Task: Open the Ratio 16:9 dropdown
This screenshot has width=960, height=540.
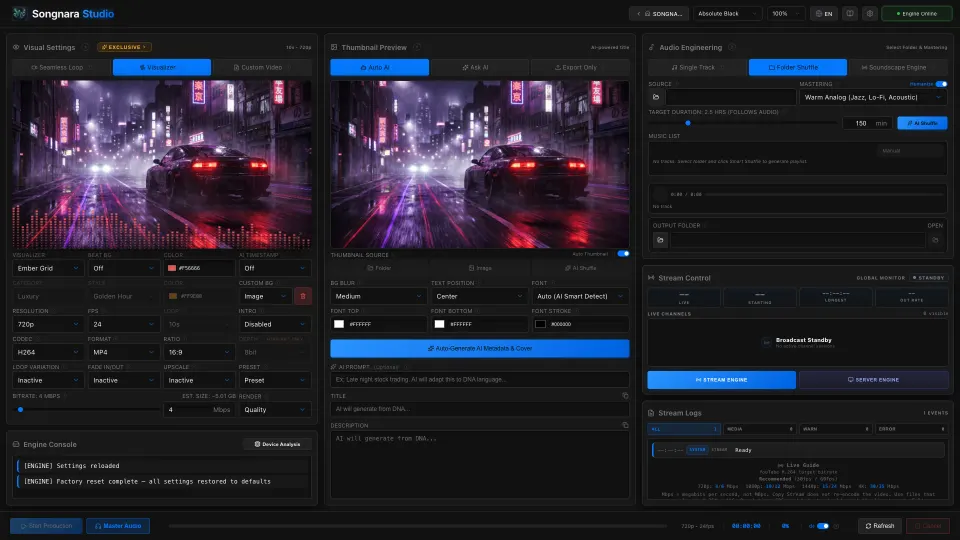Action: point(198,352)
